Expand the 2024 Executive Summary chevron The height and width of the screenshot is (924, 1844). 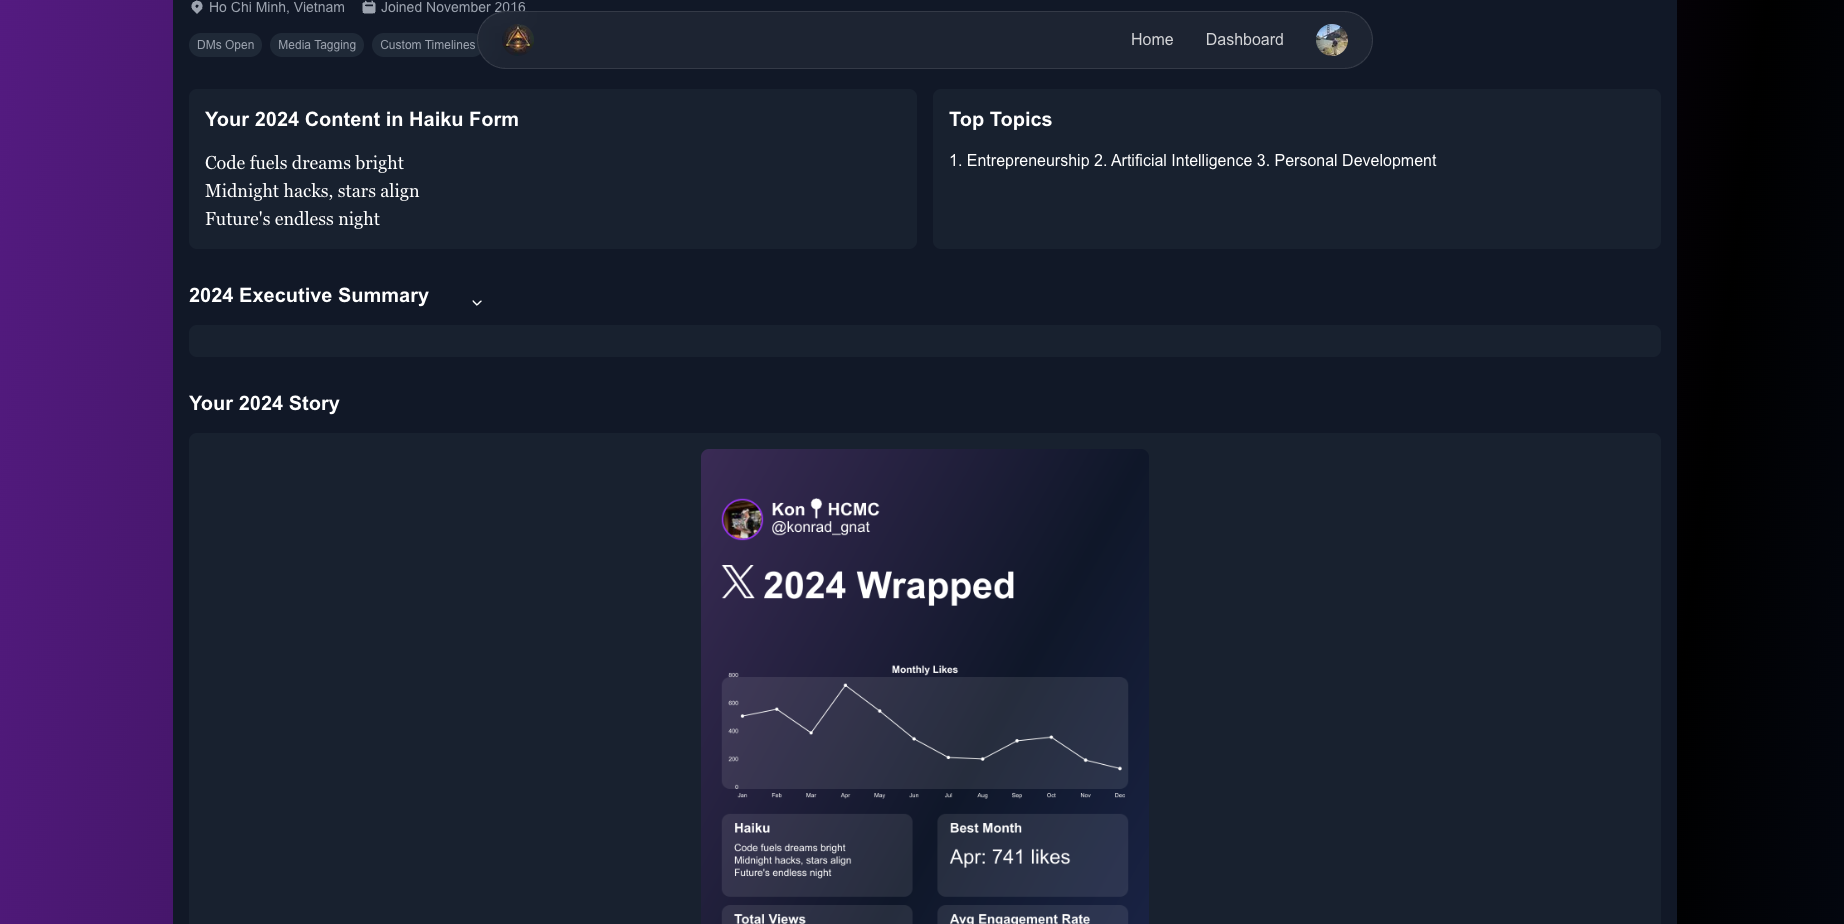[x=477, y=302]
